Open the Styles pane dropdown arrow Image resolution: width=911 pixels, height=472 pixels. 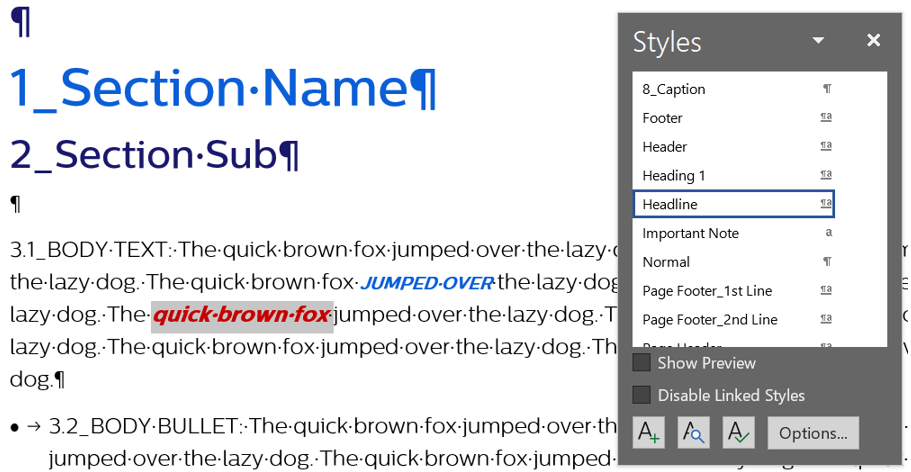818,41
